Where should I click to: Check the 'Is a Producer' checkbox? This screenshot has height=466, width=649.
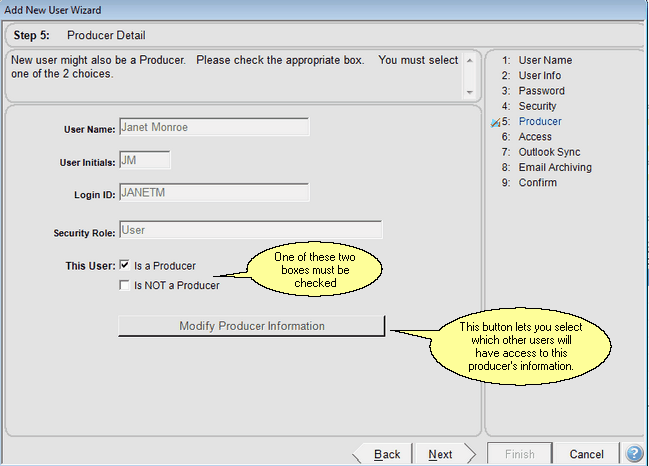click(x=124, y=266)
